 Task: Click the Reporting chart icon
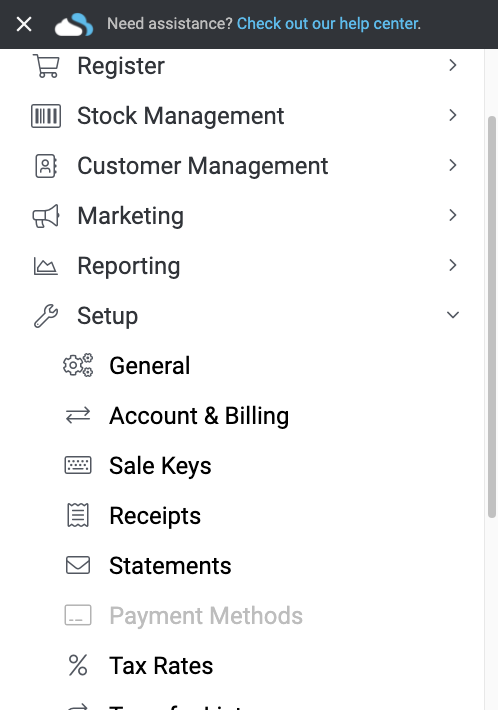(46, 266)
